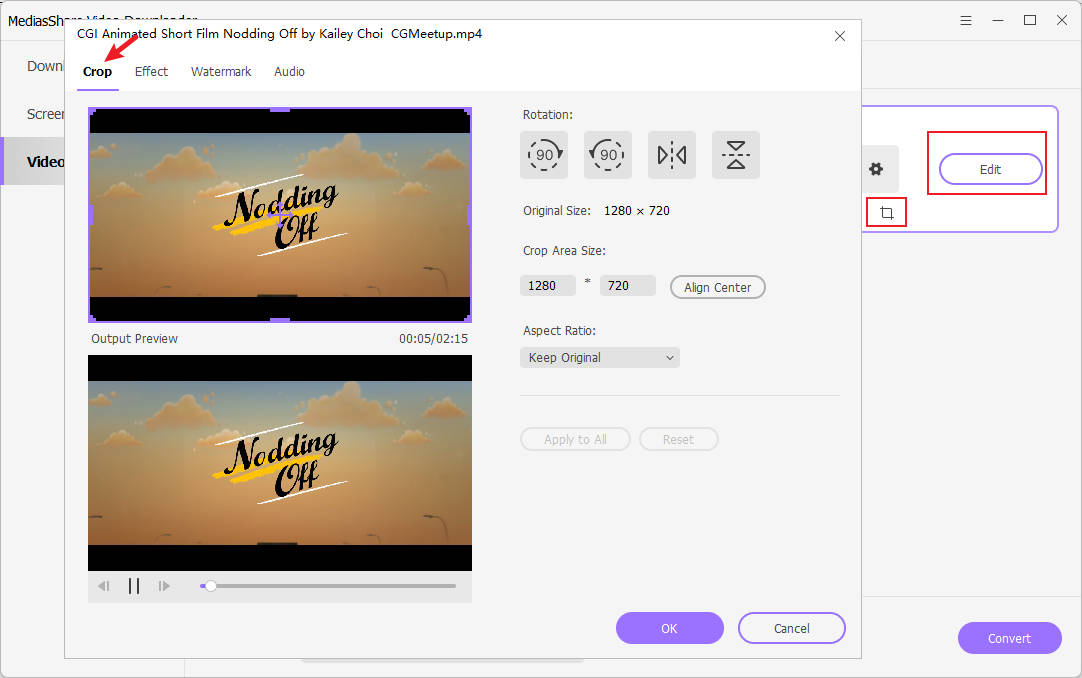1082x678 pixels.
Task: Click the crop width field 1280
Action: (x=548, y=286)
